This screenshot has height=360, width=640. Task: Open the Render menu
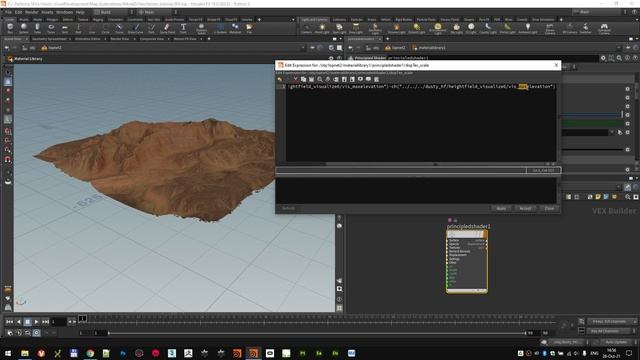[x=31, y=12]
